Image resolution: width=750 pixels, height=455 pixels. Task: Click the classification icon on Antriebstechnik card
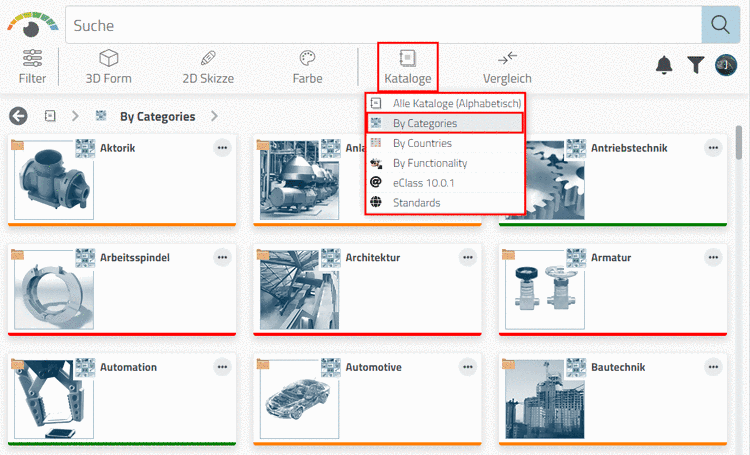[576, 148]
